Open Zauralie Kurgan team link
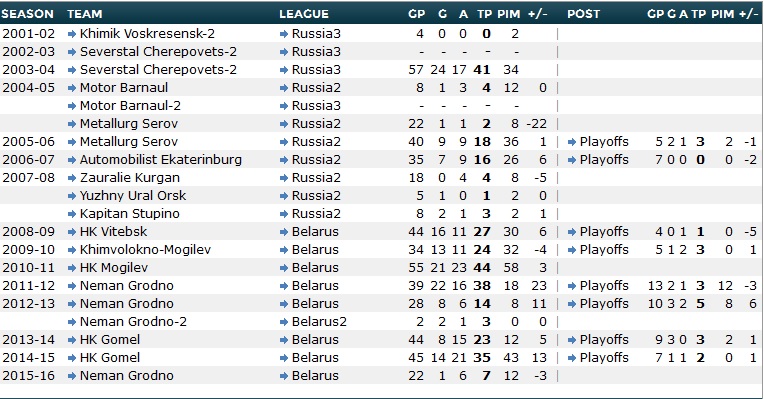The width and height of the screenshot is (764, 399). tap(130, 178)
